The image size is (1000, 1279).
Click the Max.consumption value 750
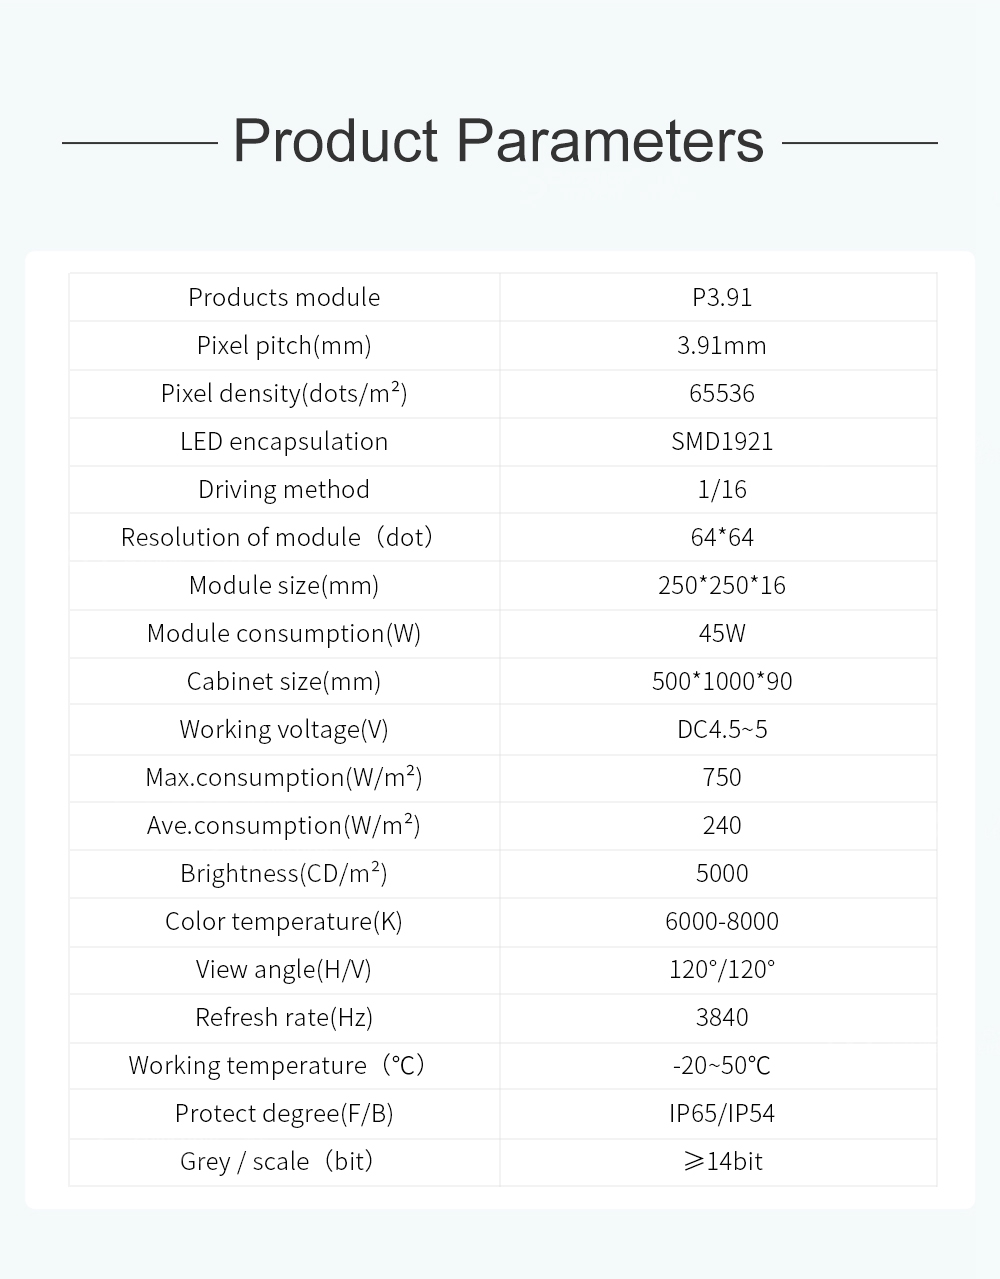click(721, 777)
